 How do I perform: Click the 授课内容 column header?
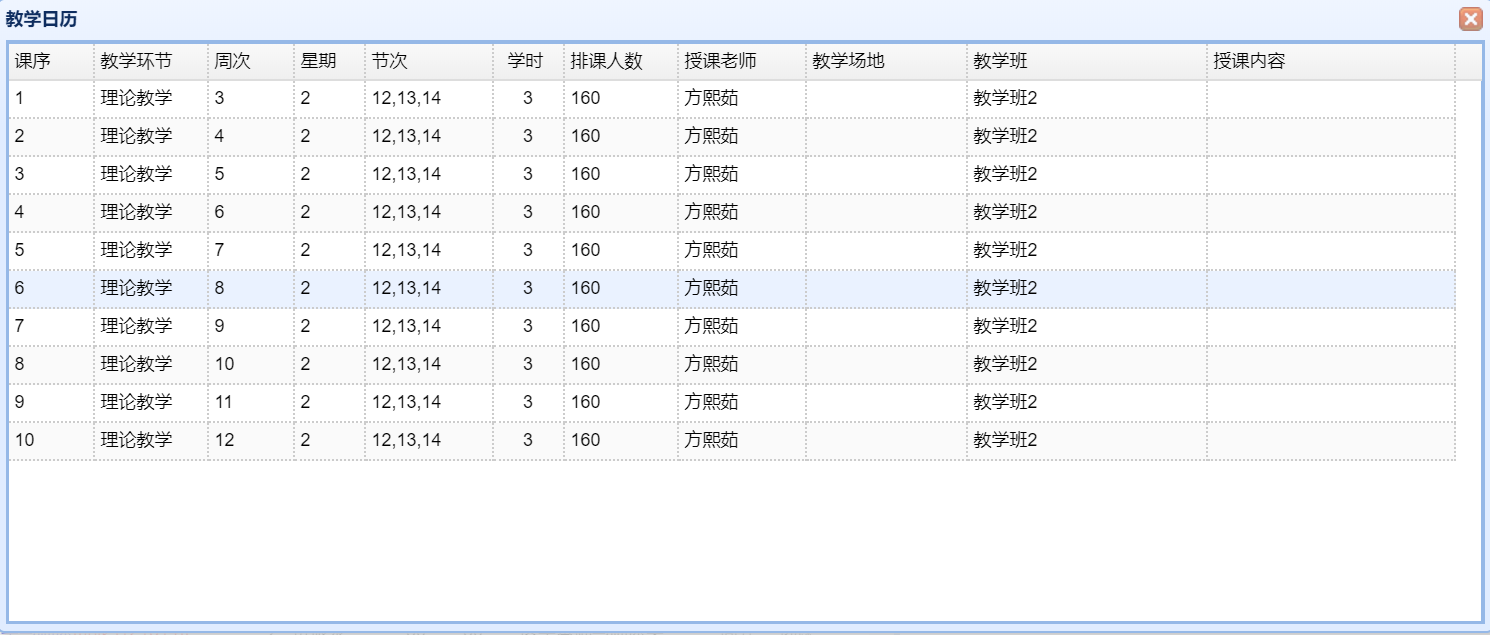1331,61
